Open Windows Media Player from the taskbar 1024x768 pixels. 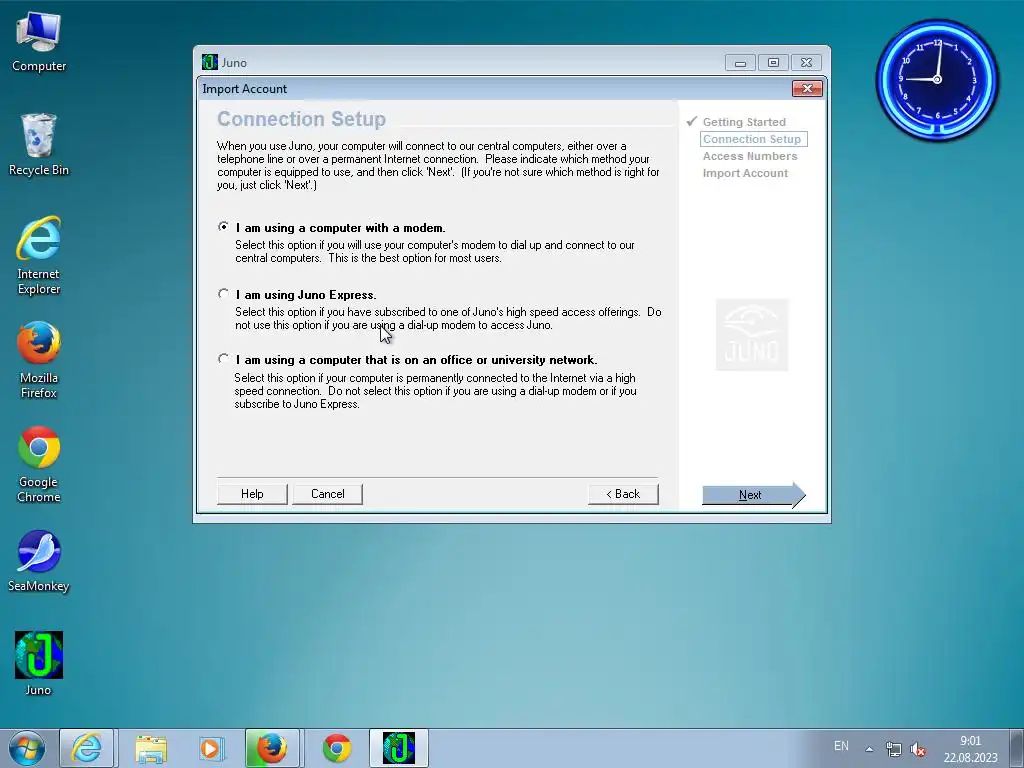coord(211,748)
